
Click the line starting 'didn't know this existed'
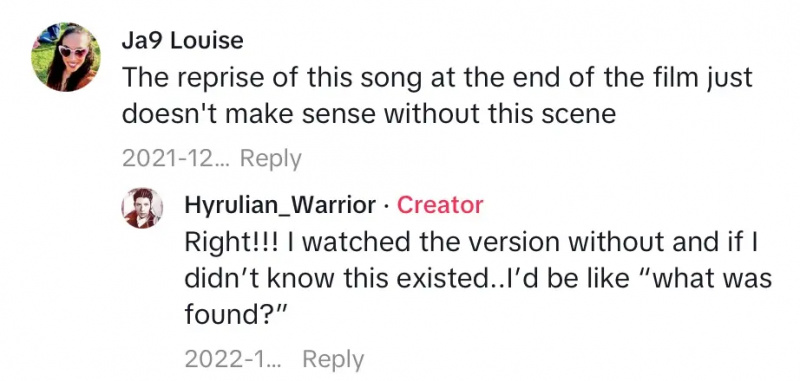click(478, 278)
